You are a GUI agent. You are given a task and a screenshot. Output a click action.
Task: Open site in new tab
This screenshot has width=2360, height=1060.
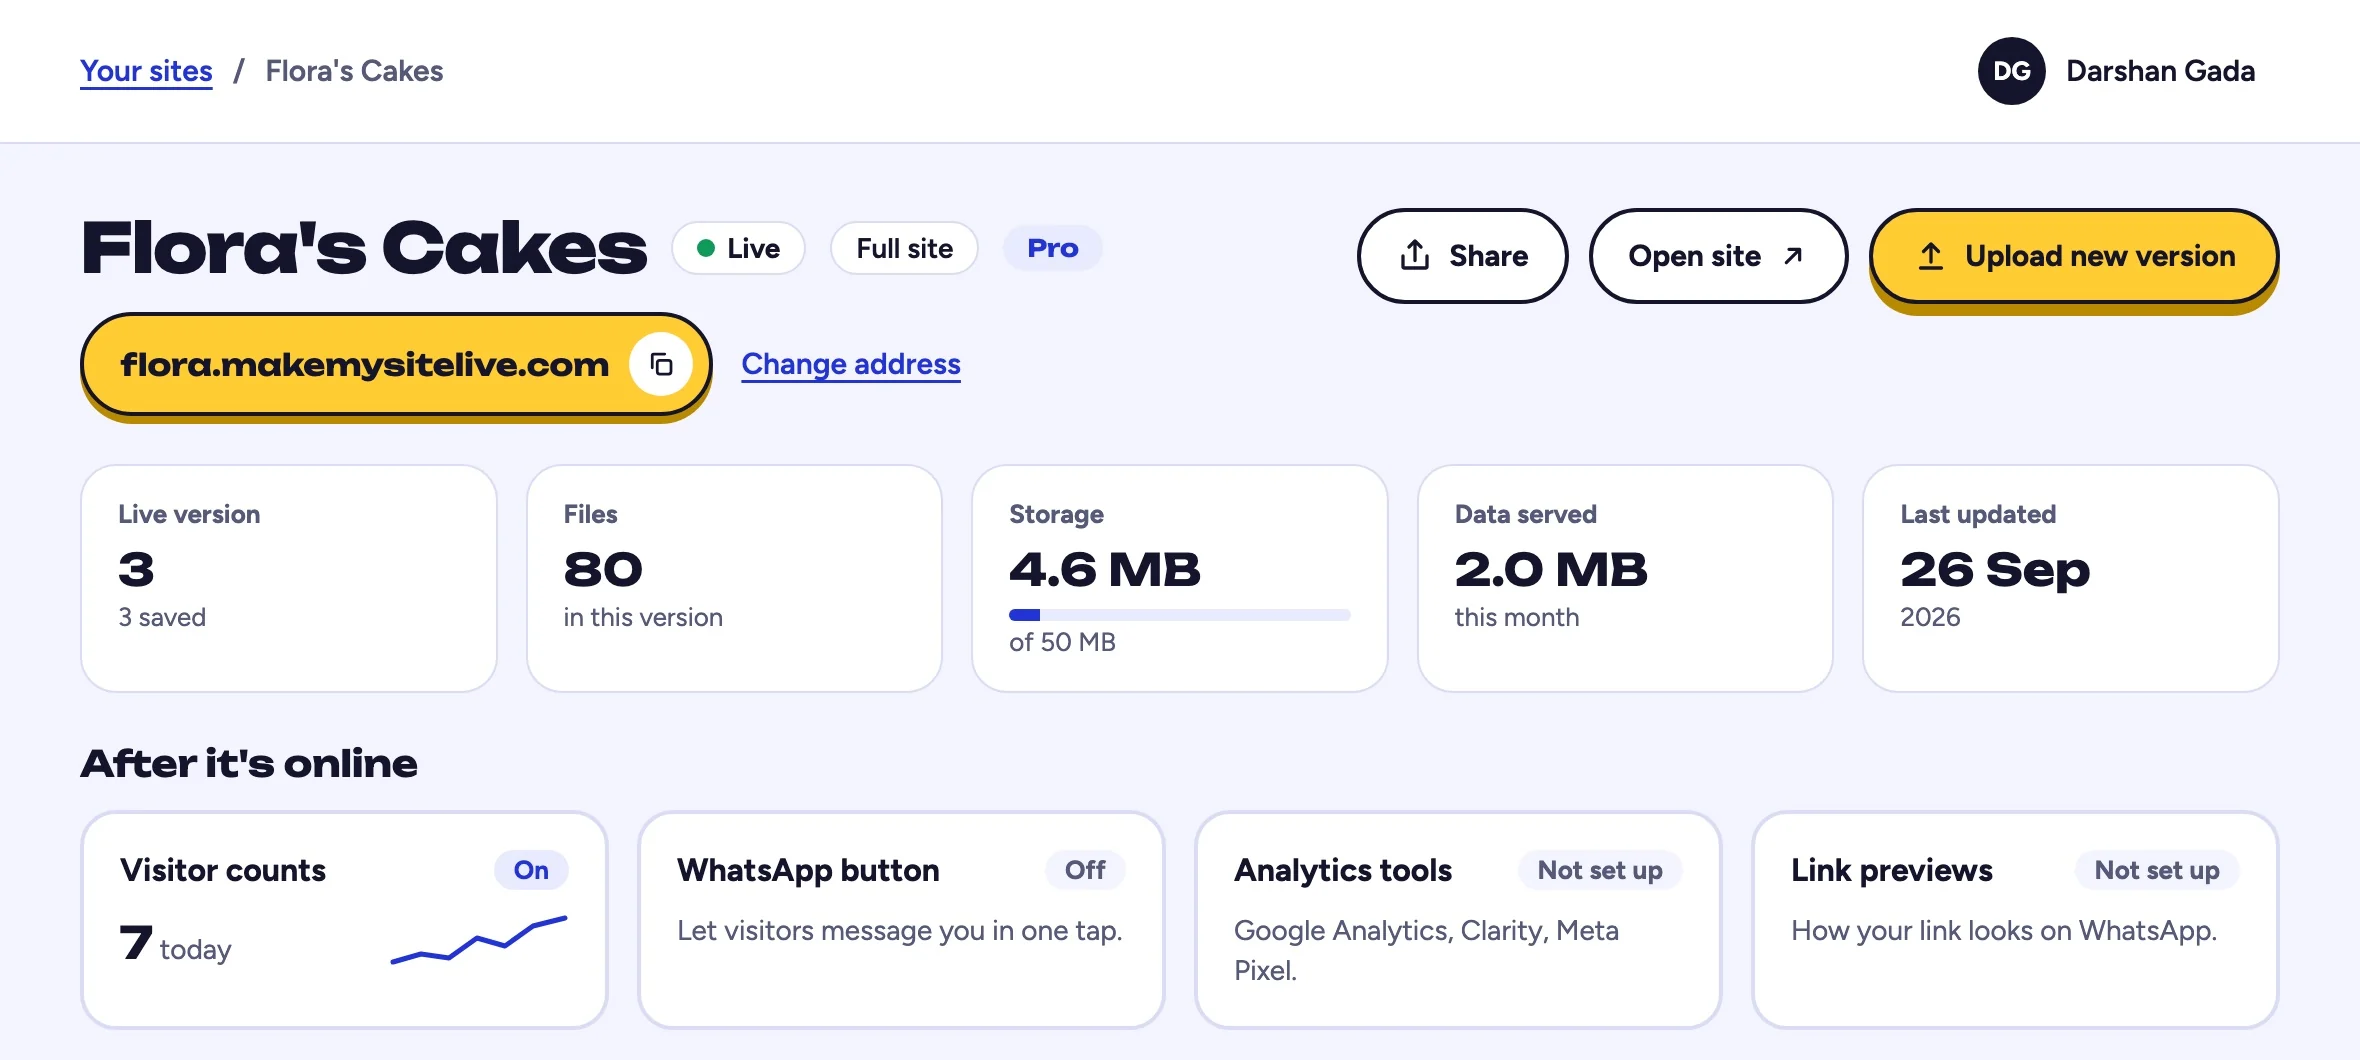pos(1718,256)
